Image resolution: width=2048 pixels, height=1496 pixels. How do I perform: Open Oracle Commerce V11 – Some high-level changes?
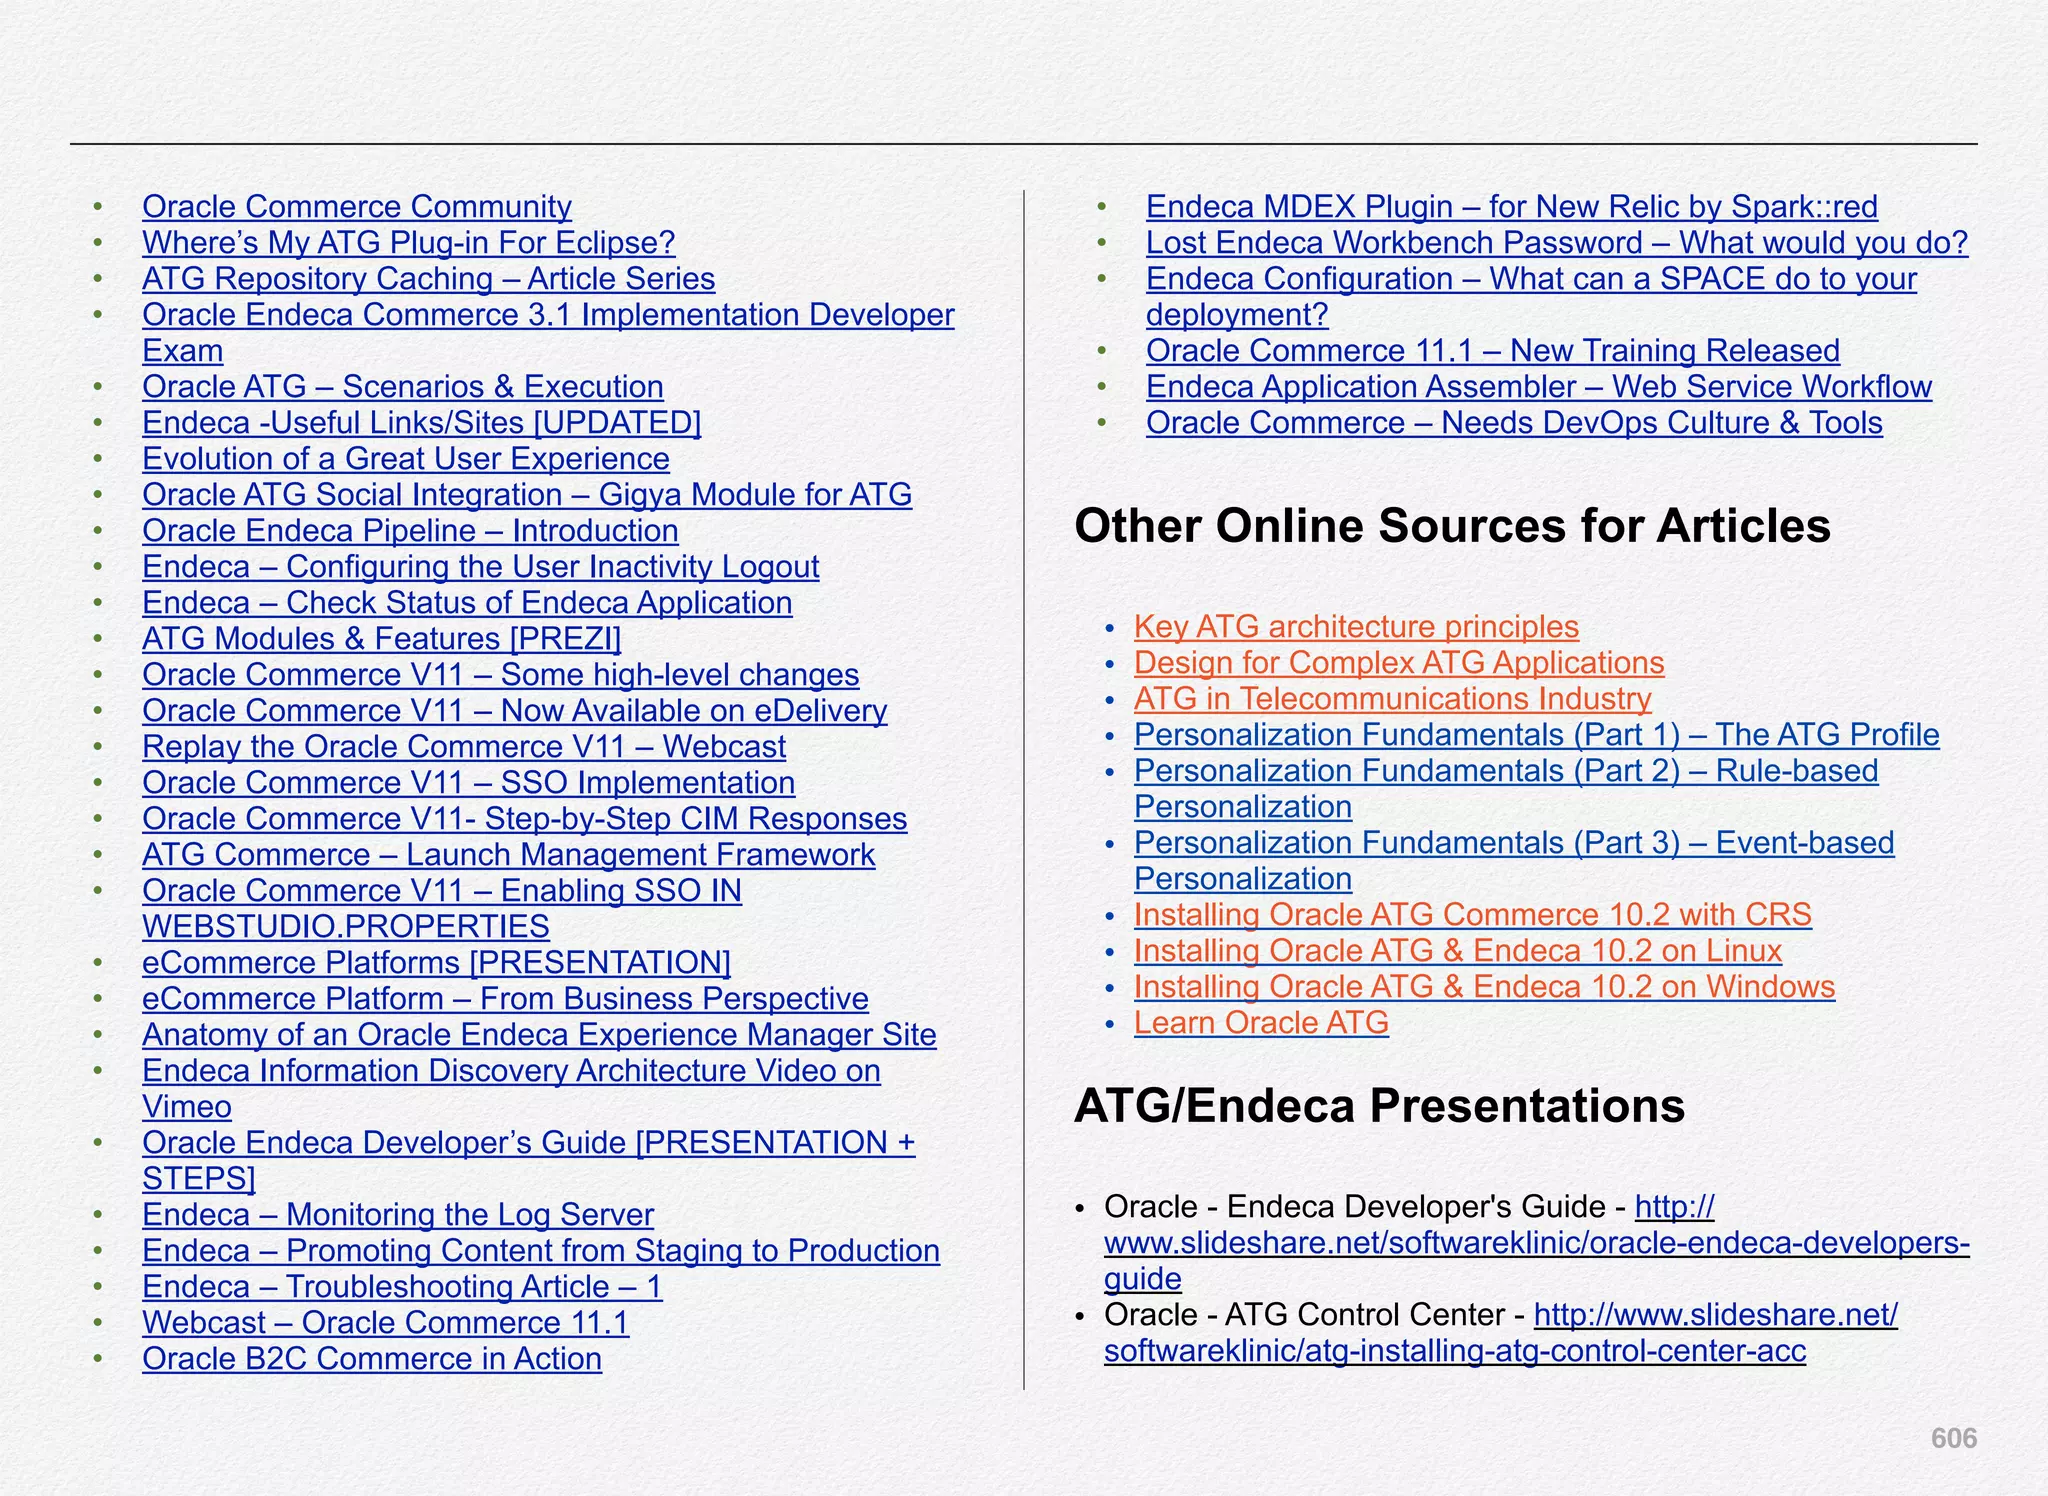coord(501,675)
